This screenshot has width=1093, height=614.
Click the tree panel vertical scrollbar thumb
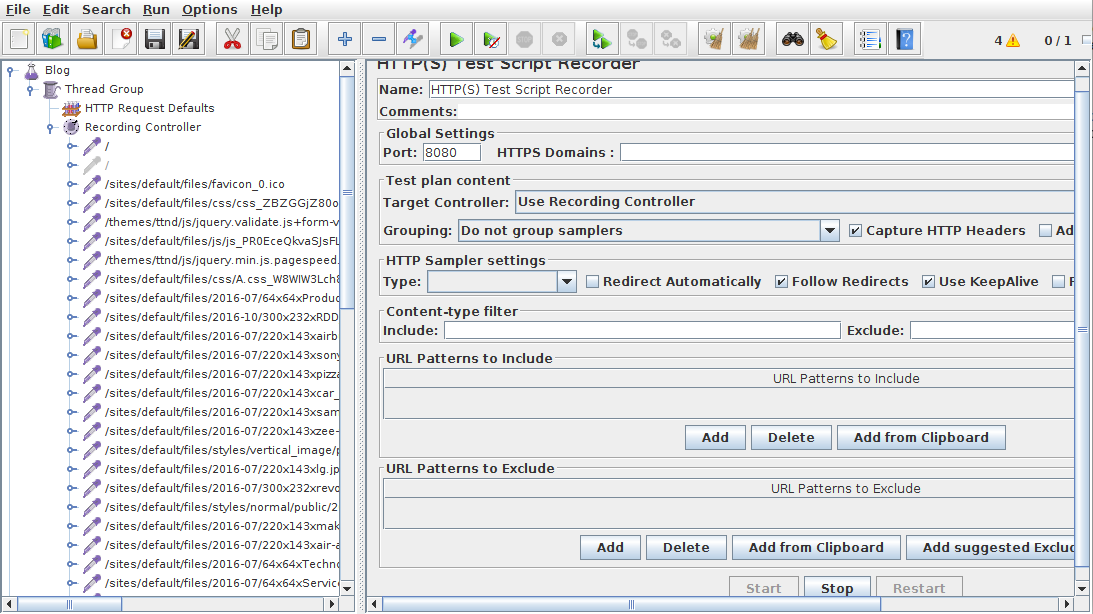point(347,193)
